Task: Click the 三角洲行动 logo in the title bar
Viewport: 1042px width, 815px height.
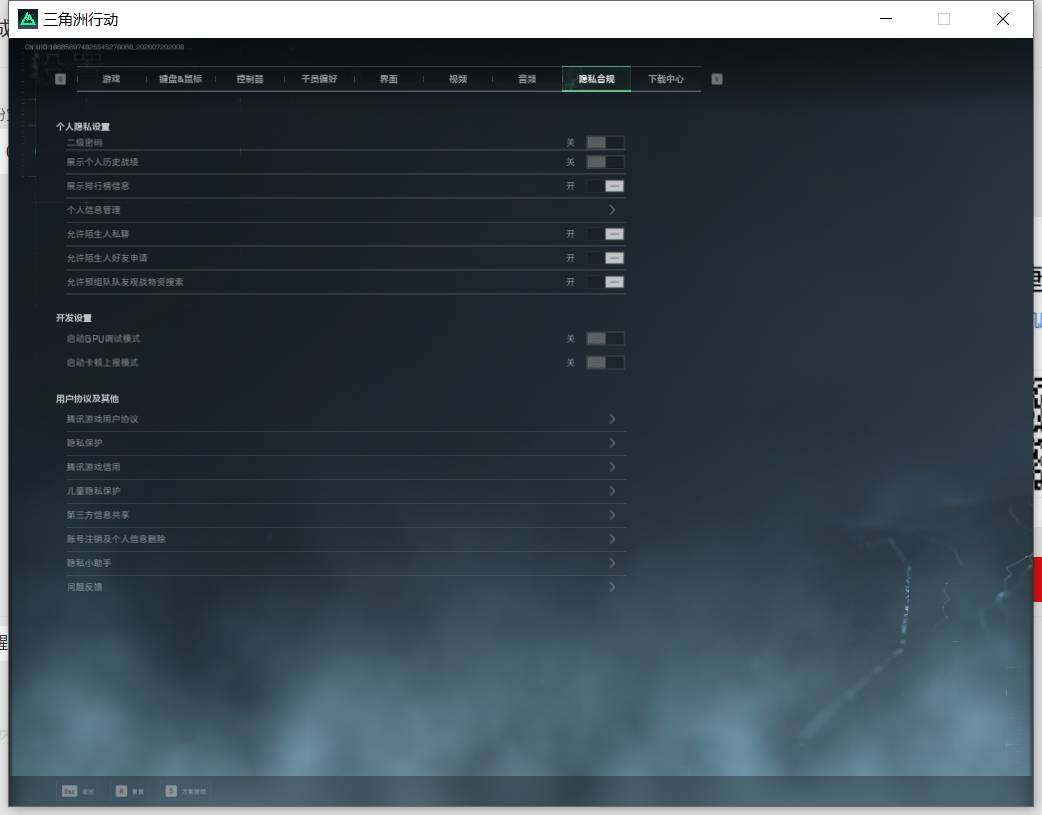Action: click(28, 19)
